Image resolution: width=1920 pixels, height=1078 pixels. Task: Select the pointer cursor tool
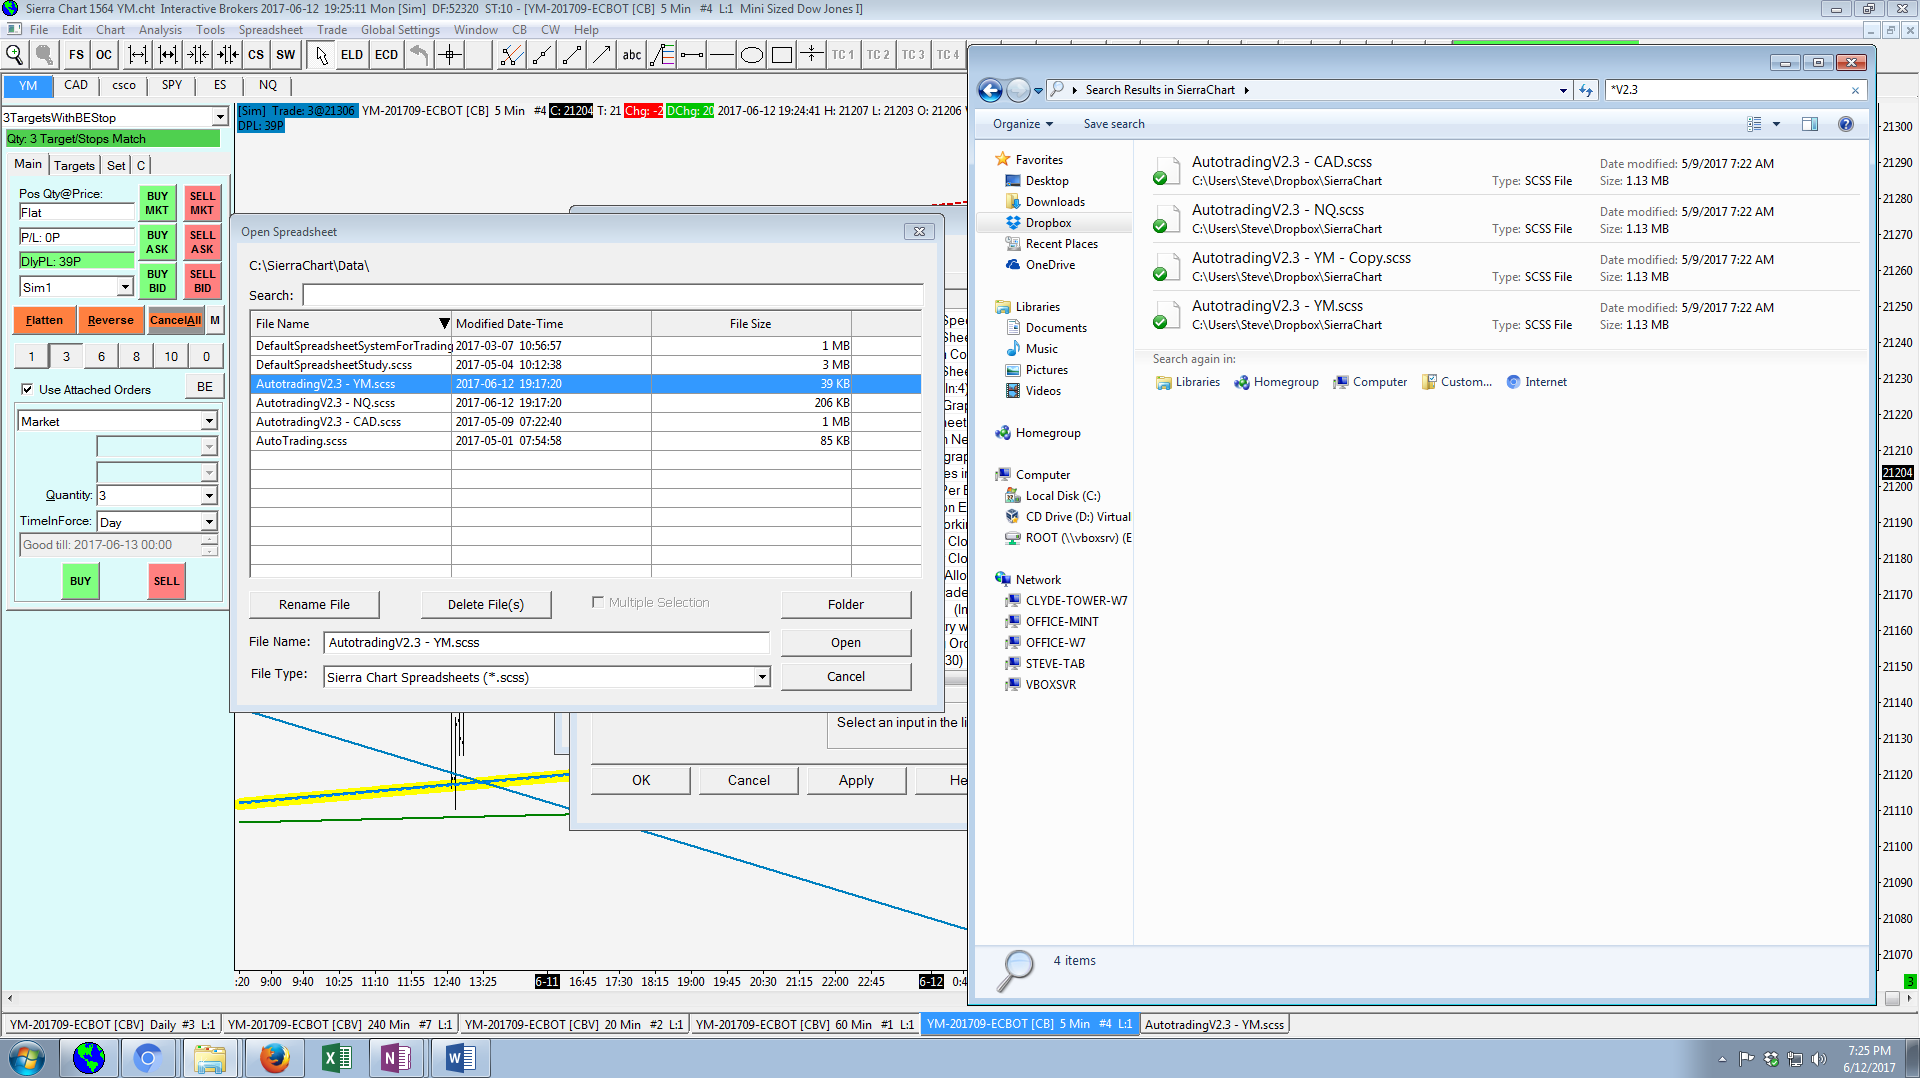tap(321, 55)
